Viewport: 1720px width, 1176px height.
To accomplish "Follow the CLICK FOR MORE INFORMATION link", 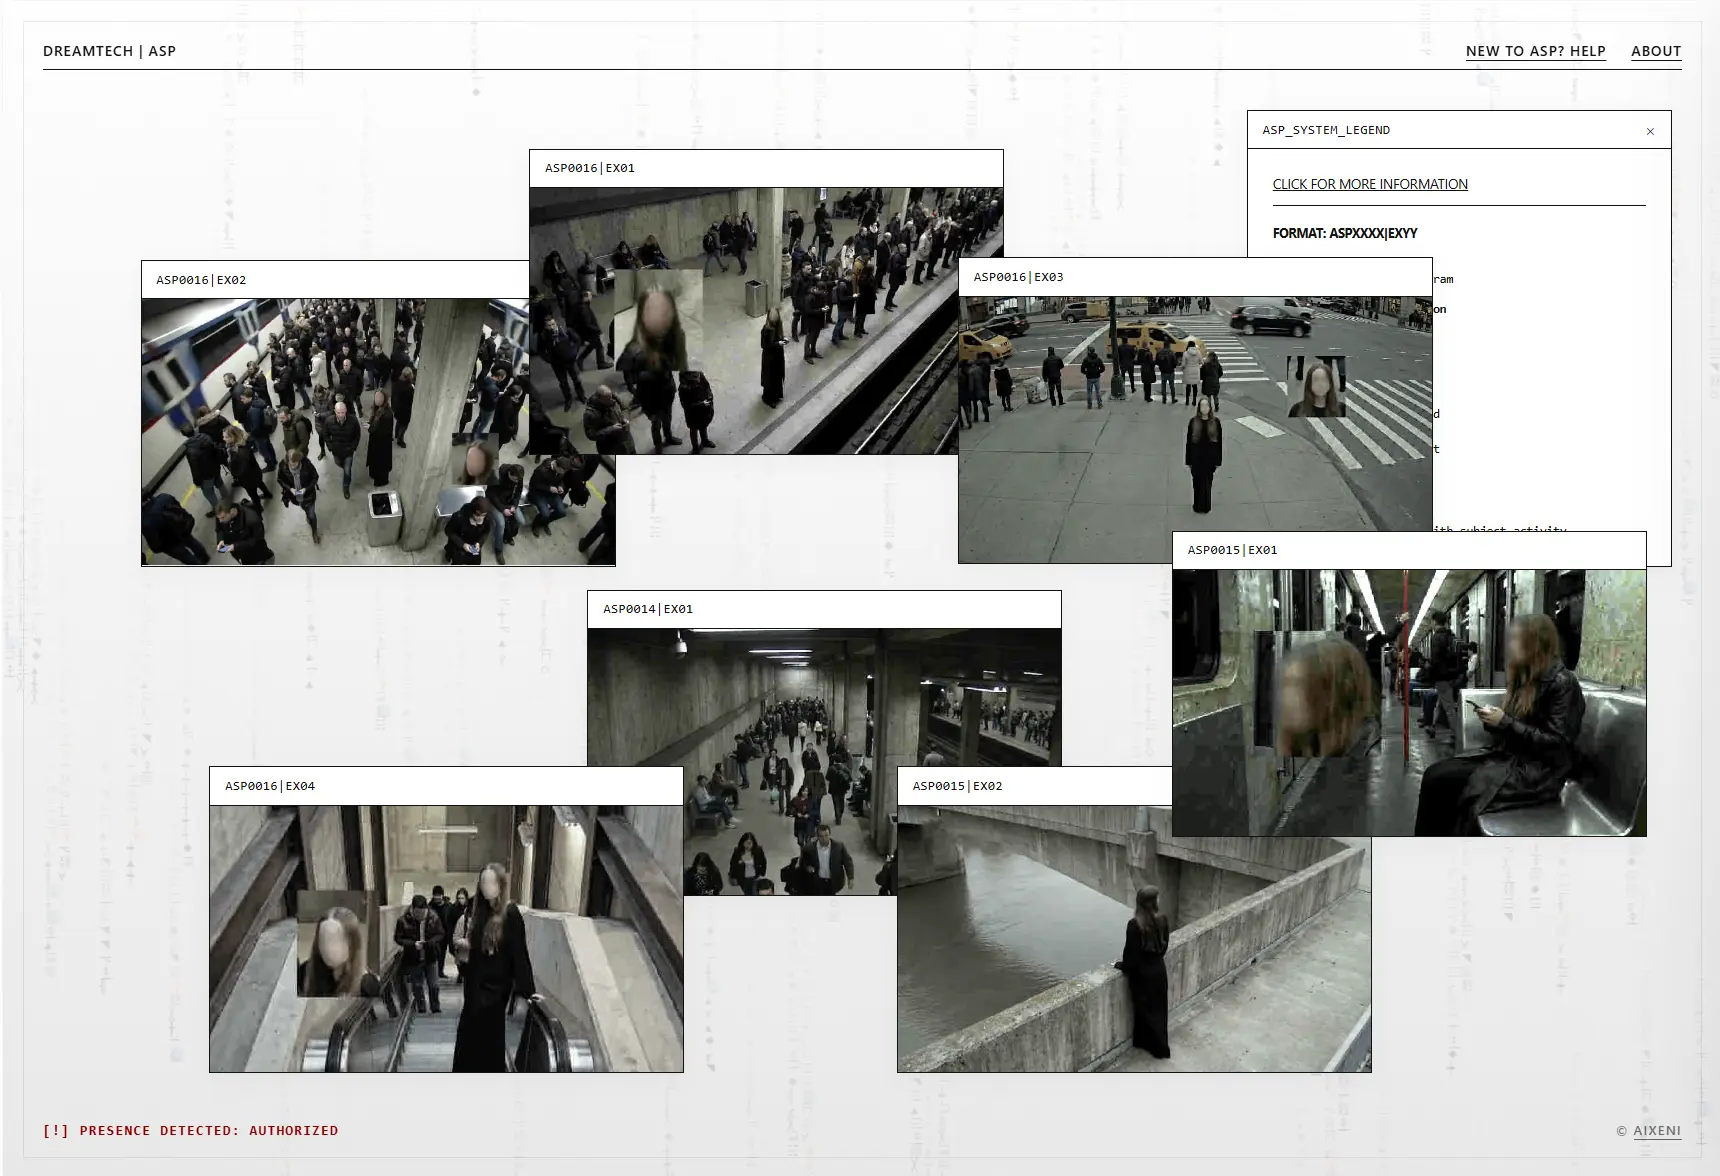I will point(1370,184).
